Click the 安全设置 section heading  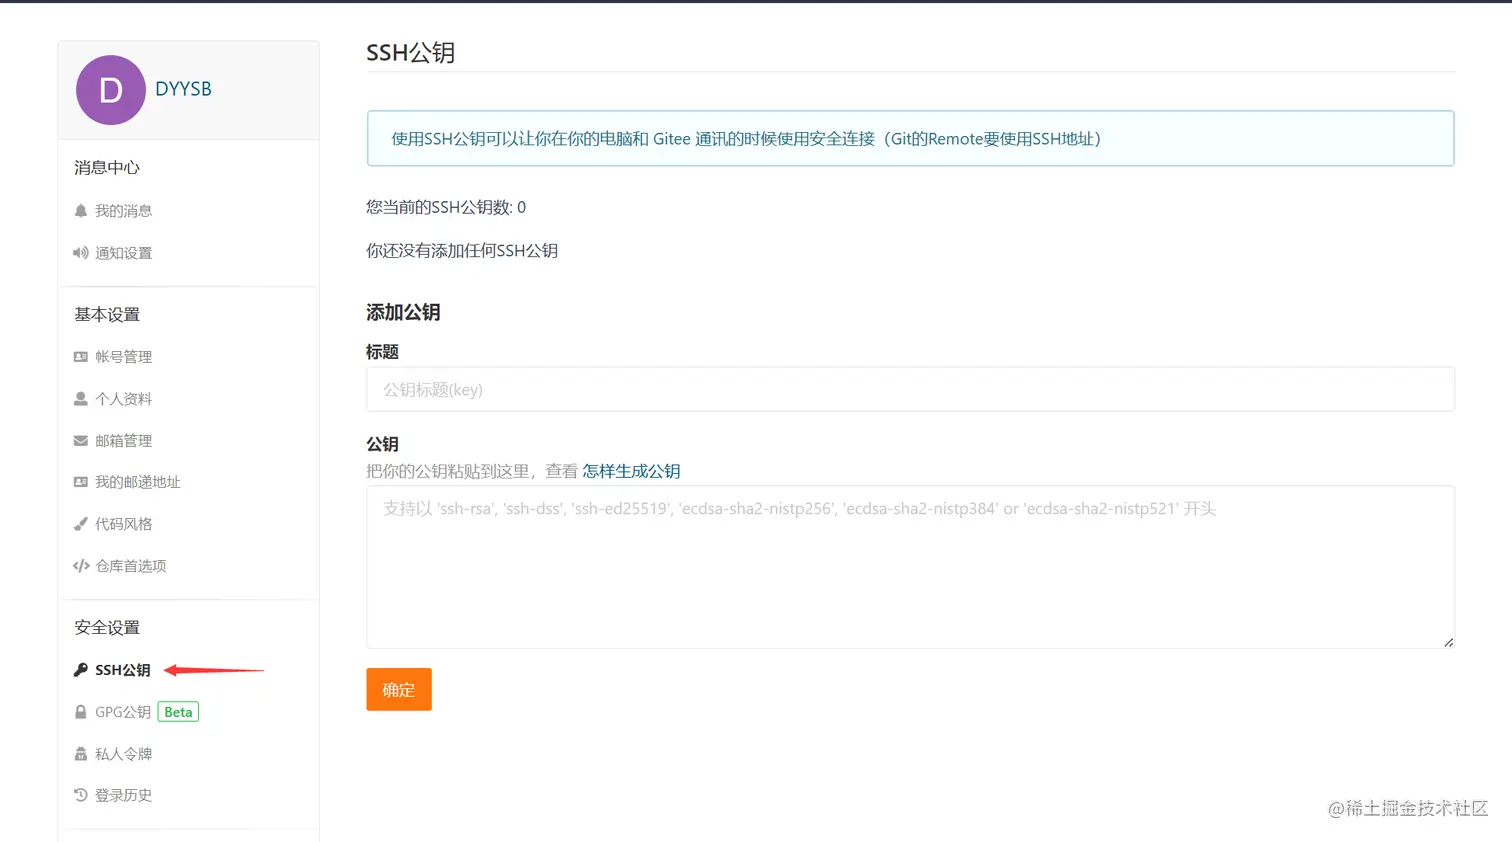[107, 627]
